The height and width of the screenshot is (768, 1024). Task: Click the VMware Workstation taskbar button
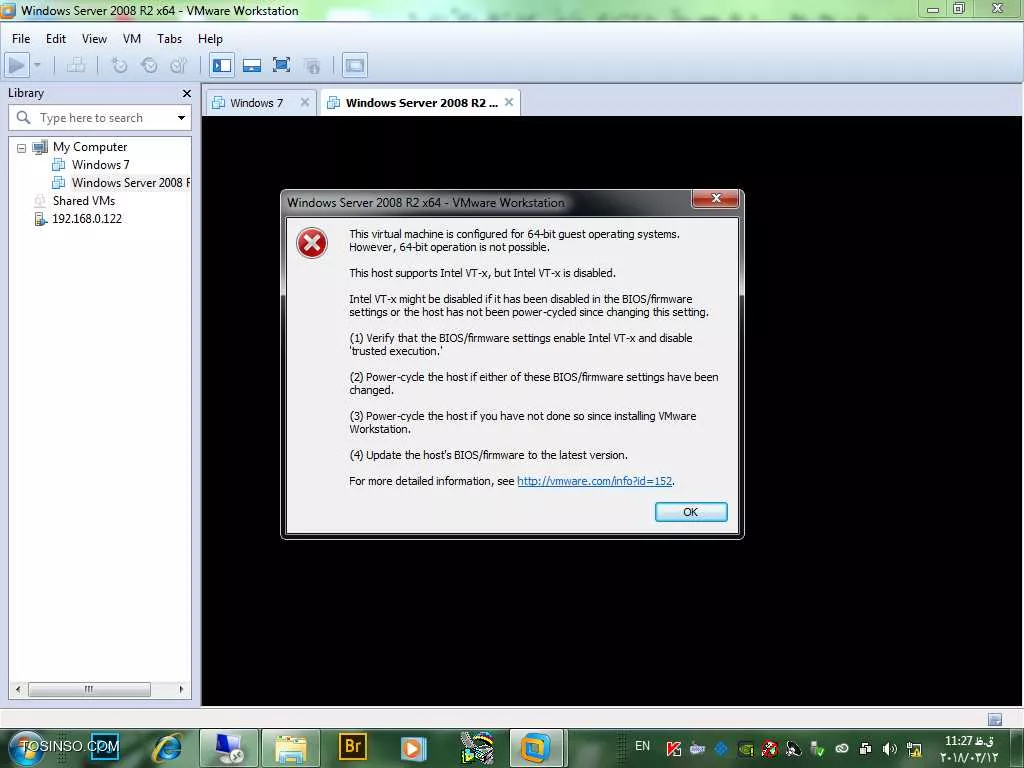click(536, 748)
